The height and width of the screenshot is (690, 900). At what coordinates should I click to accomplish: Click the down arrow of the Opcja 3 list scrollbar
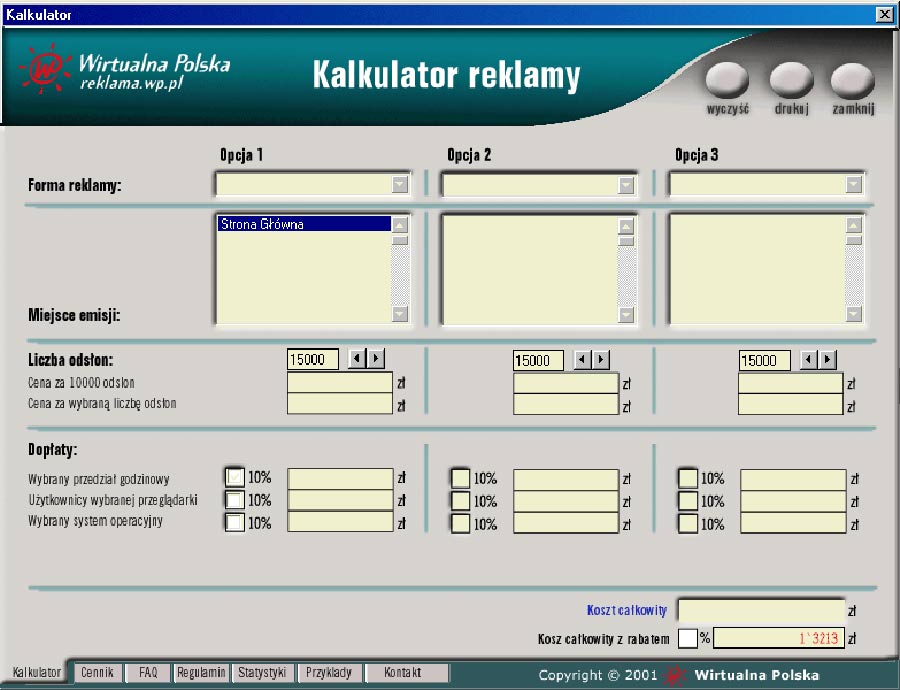pyautogui.click(x=854, y=313)
